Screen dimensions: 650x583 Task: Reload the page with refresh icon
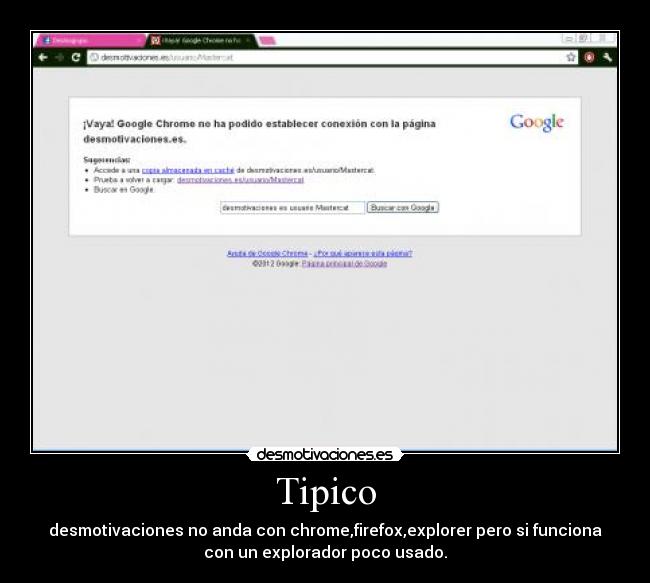pyautogui.click(x=75, y=57)
